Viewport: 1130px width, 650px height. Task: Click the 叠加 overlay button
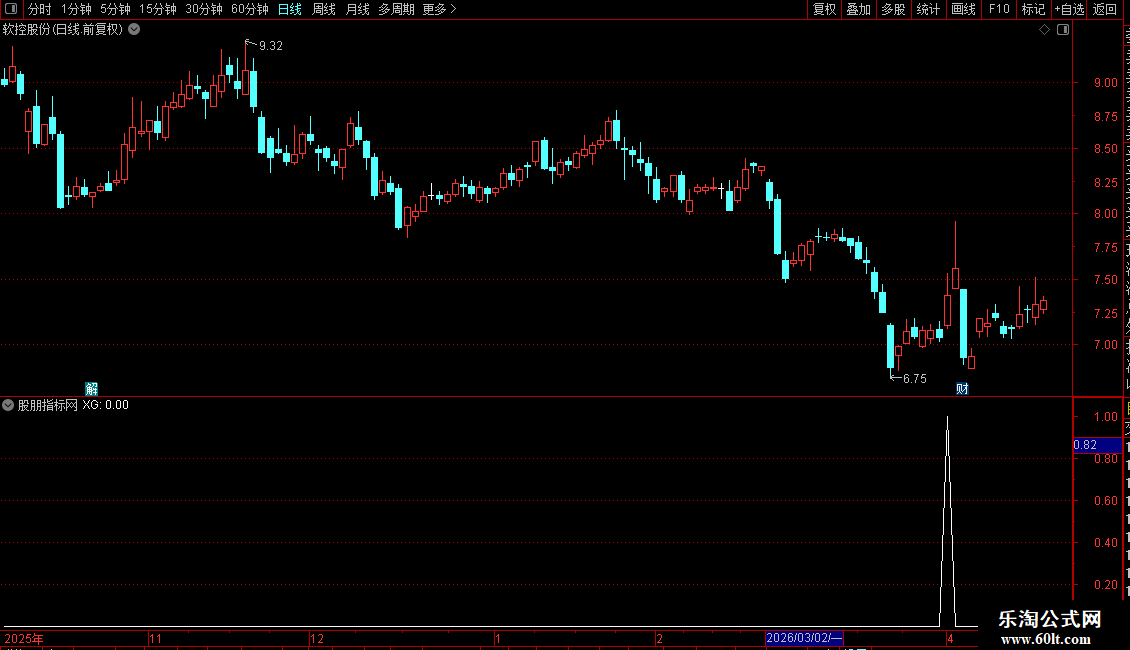(858, 9)
